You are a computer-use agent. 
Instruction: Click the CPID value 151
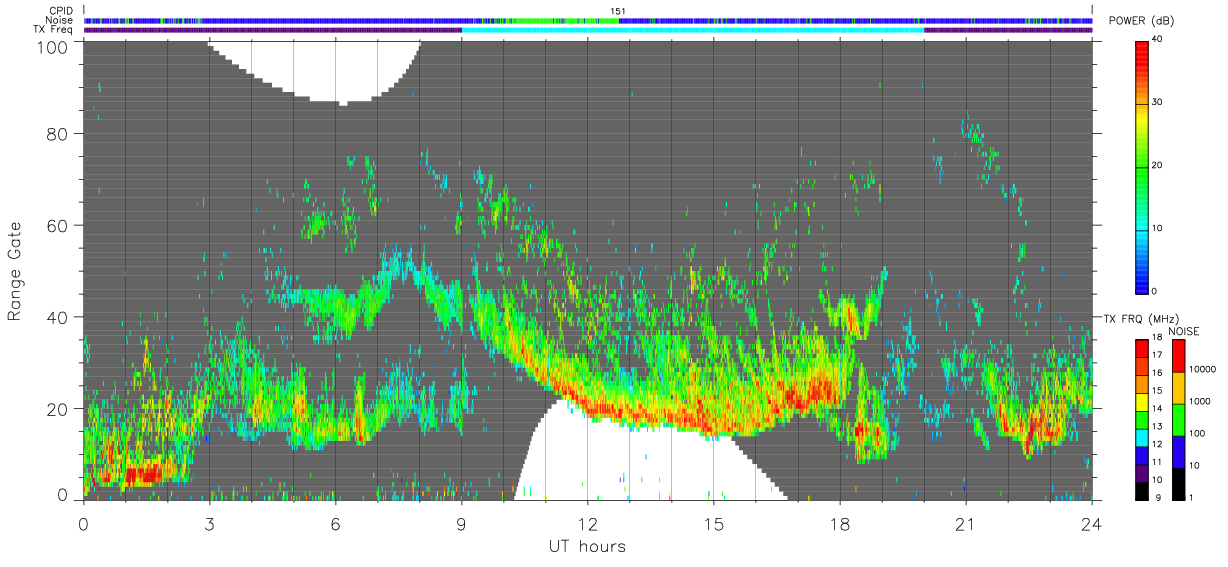tap(618, 11)
